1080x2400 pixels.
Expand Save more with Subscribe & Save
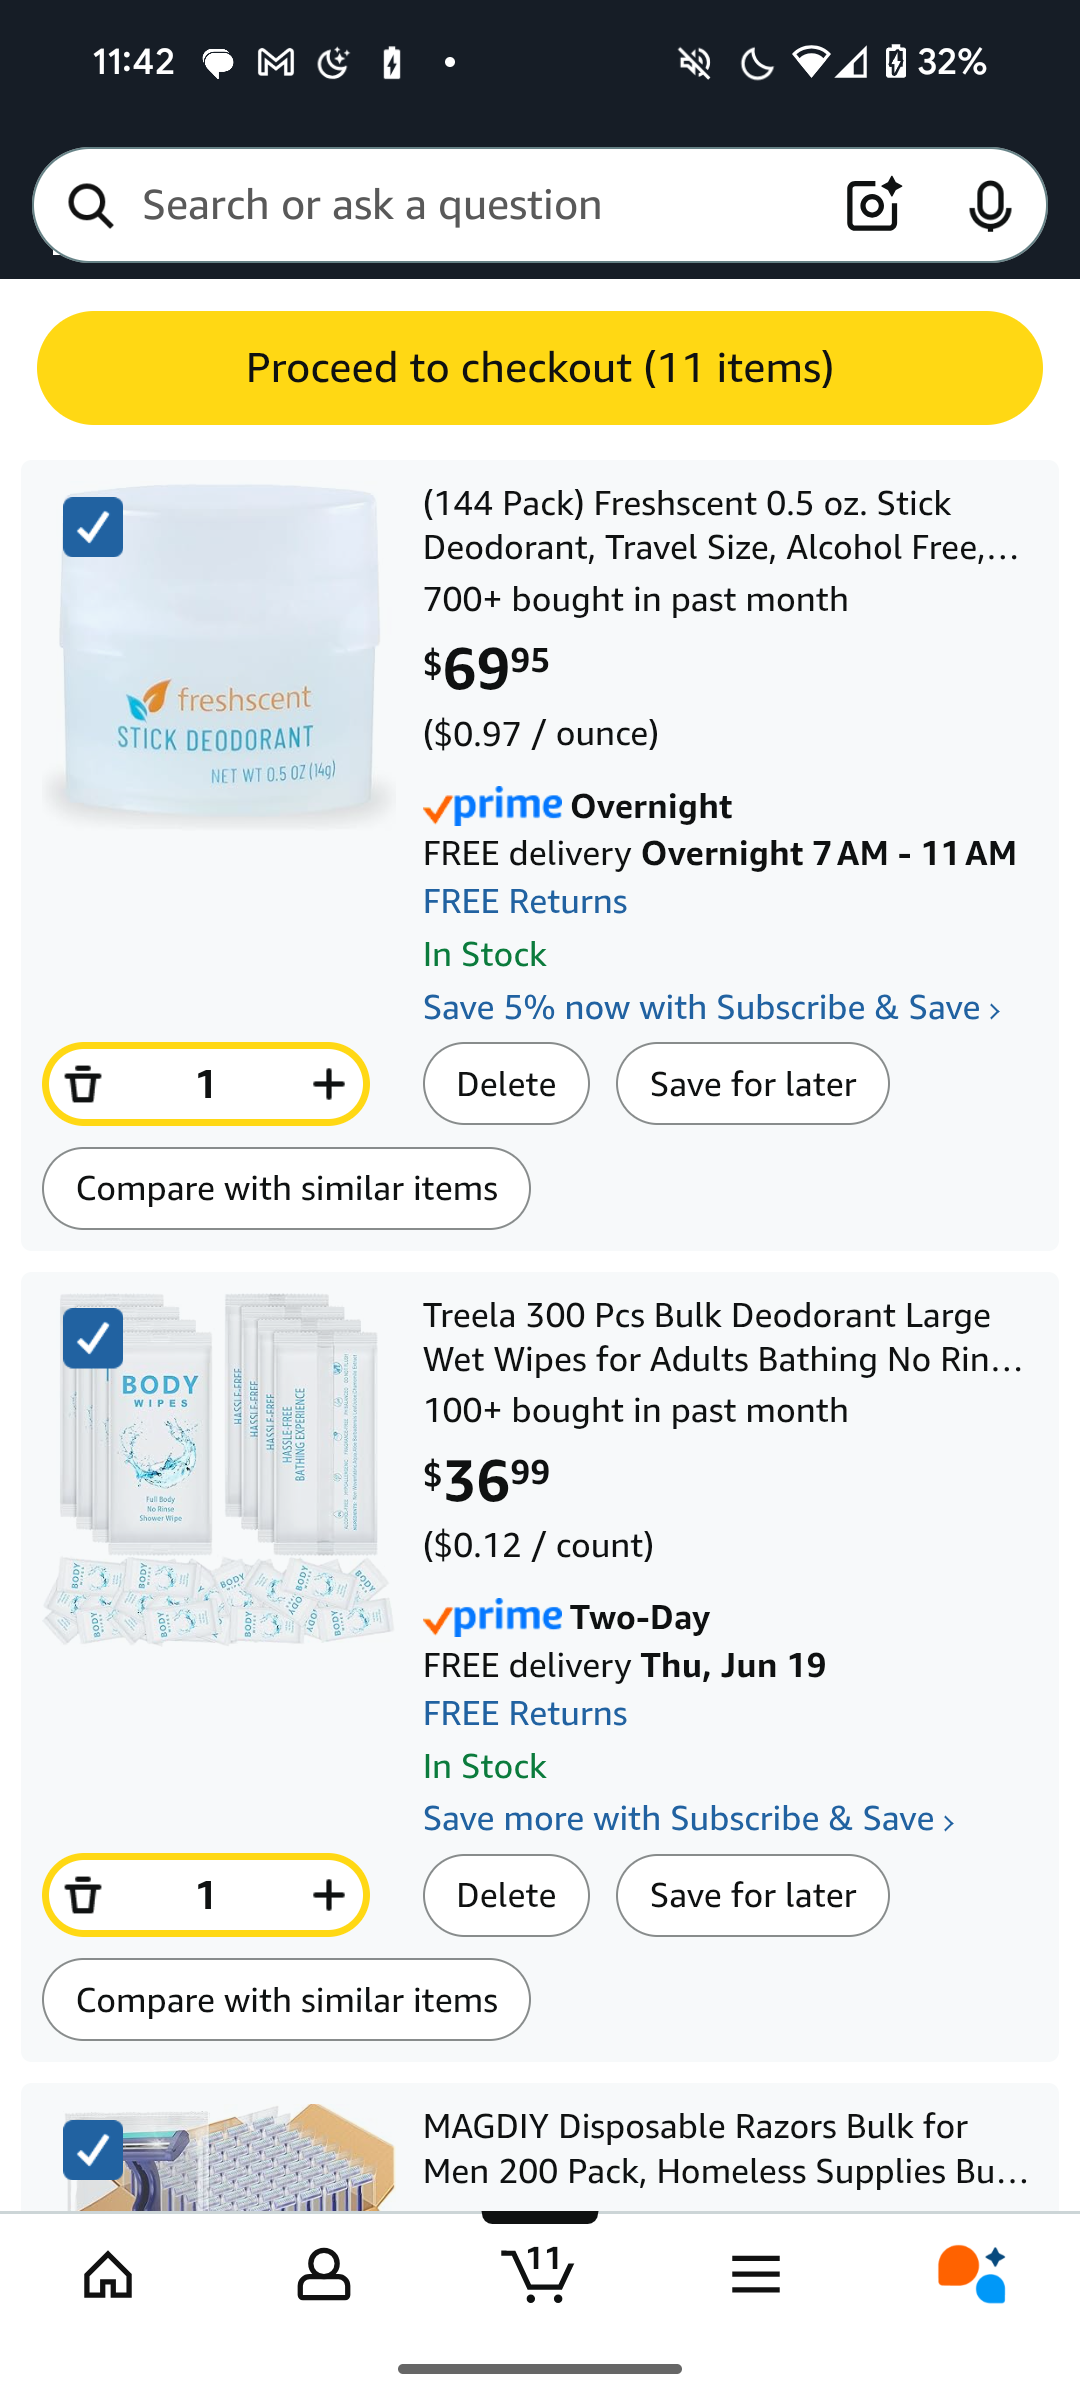tap(688, 1819)
